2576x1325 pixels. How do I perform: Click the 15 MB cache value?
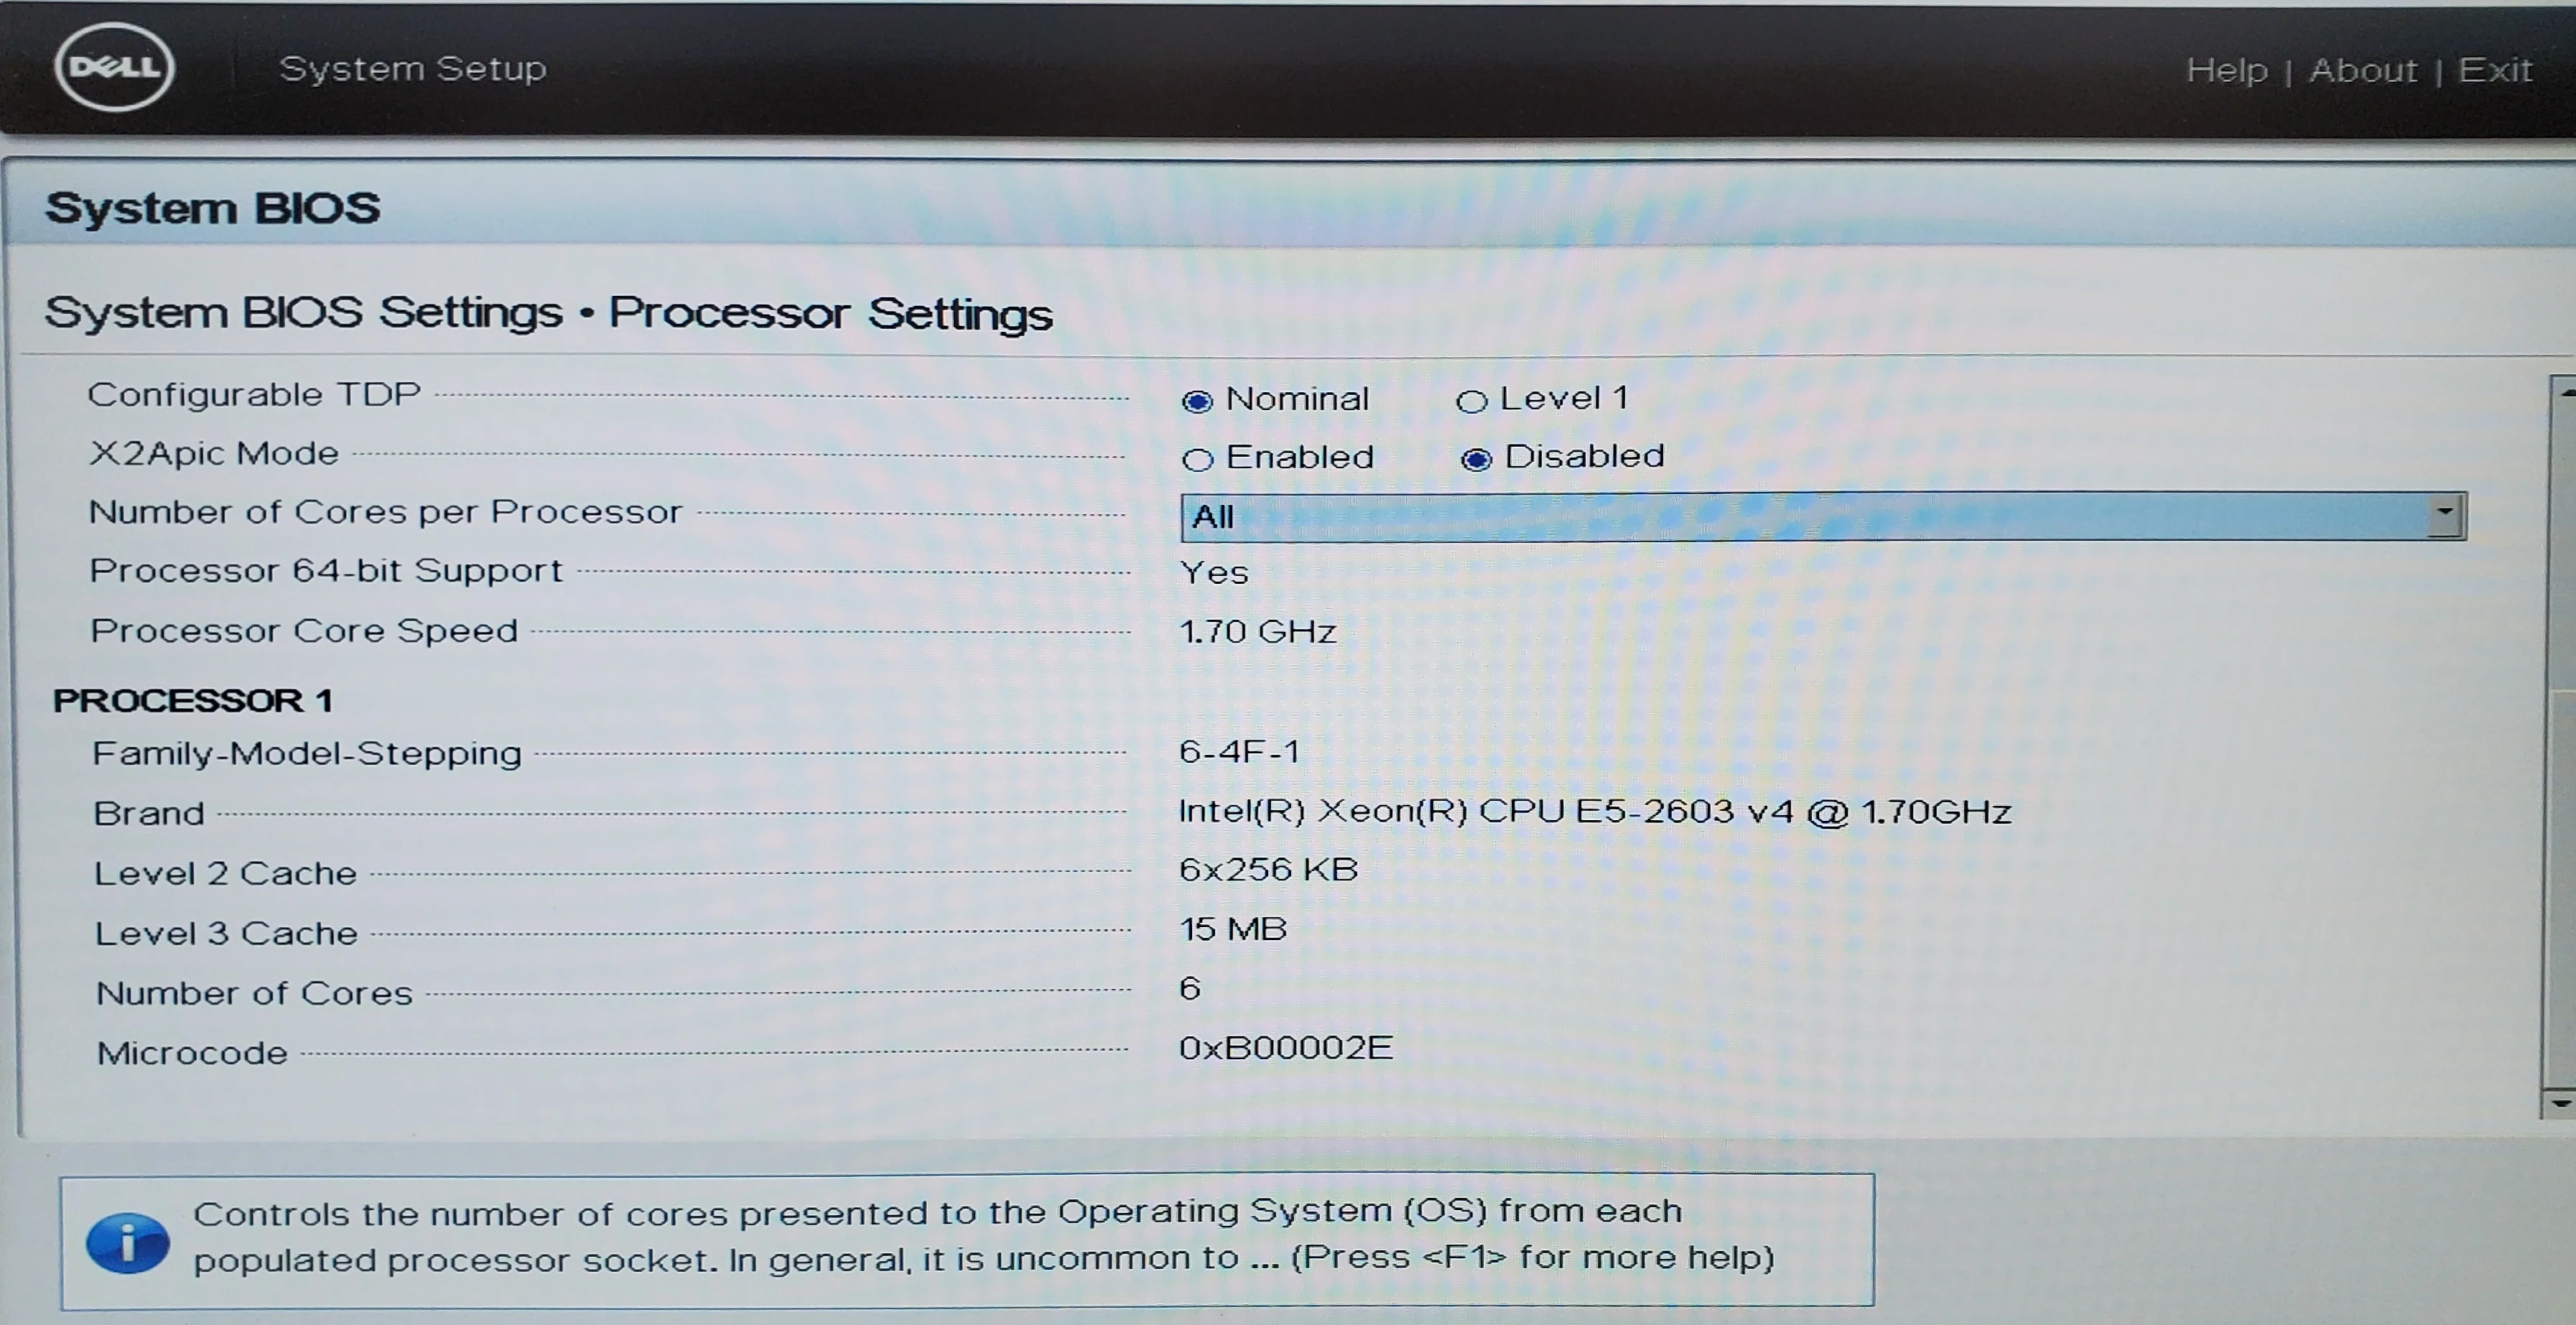(1233, 929)
